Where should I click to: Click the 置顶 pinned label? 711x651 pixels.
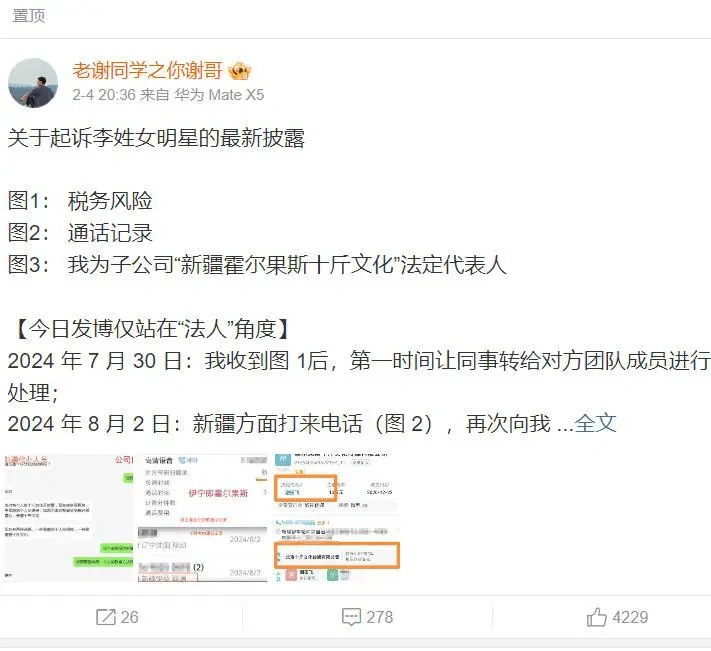point(29,16)
